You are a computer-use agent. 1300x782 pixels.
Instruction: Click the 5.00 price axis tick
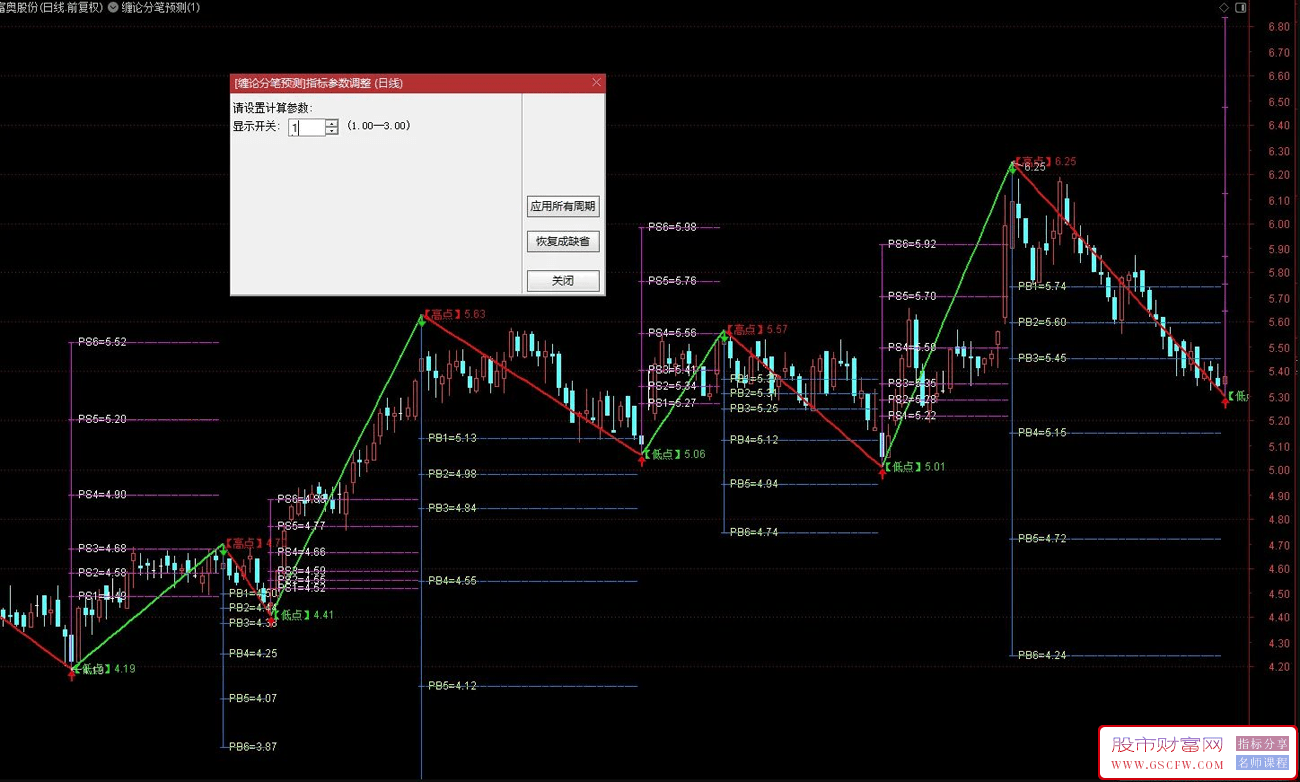[1278, 470]
